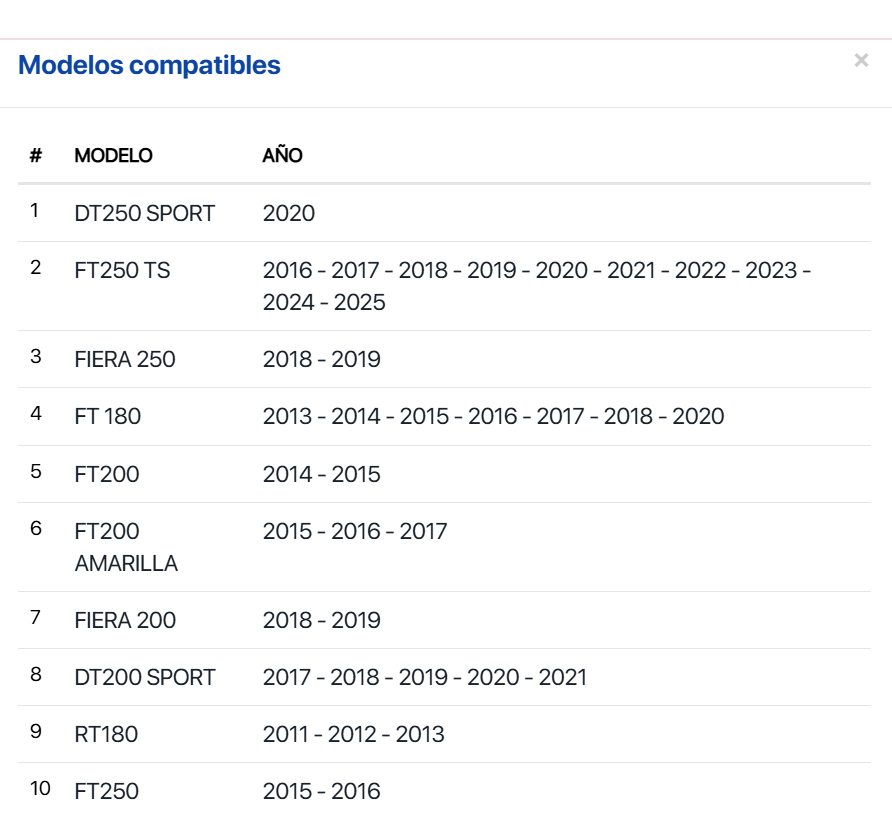Select the DT250 SPORT model row

click(144, 213)
